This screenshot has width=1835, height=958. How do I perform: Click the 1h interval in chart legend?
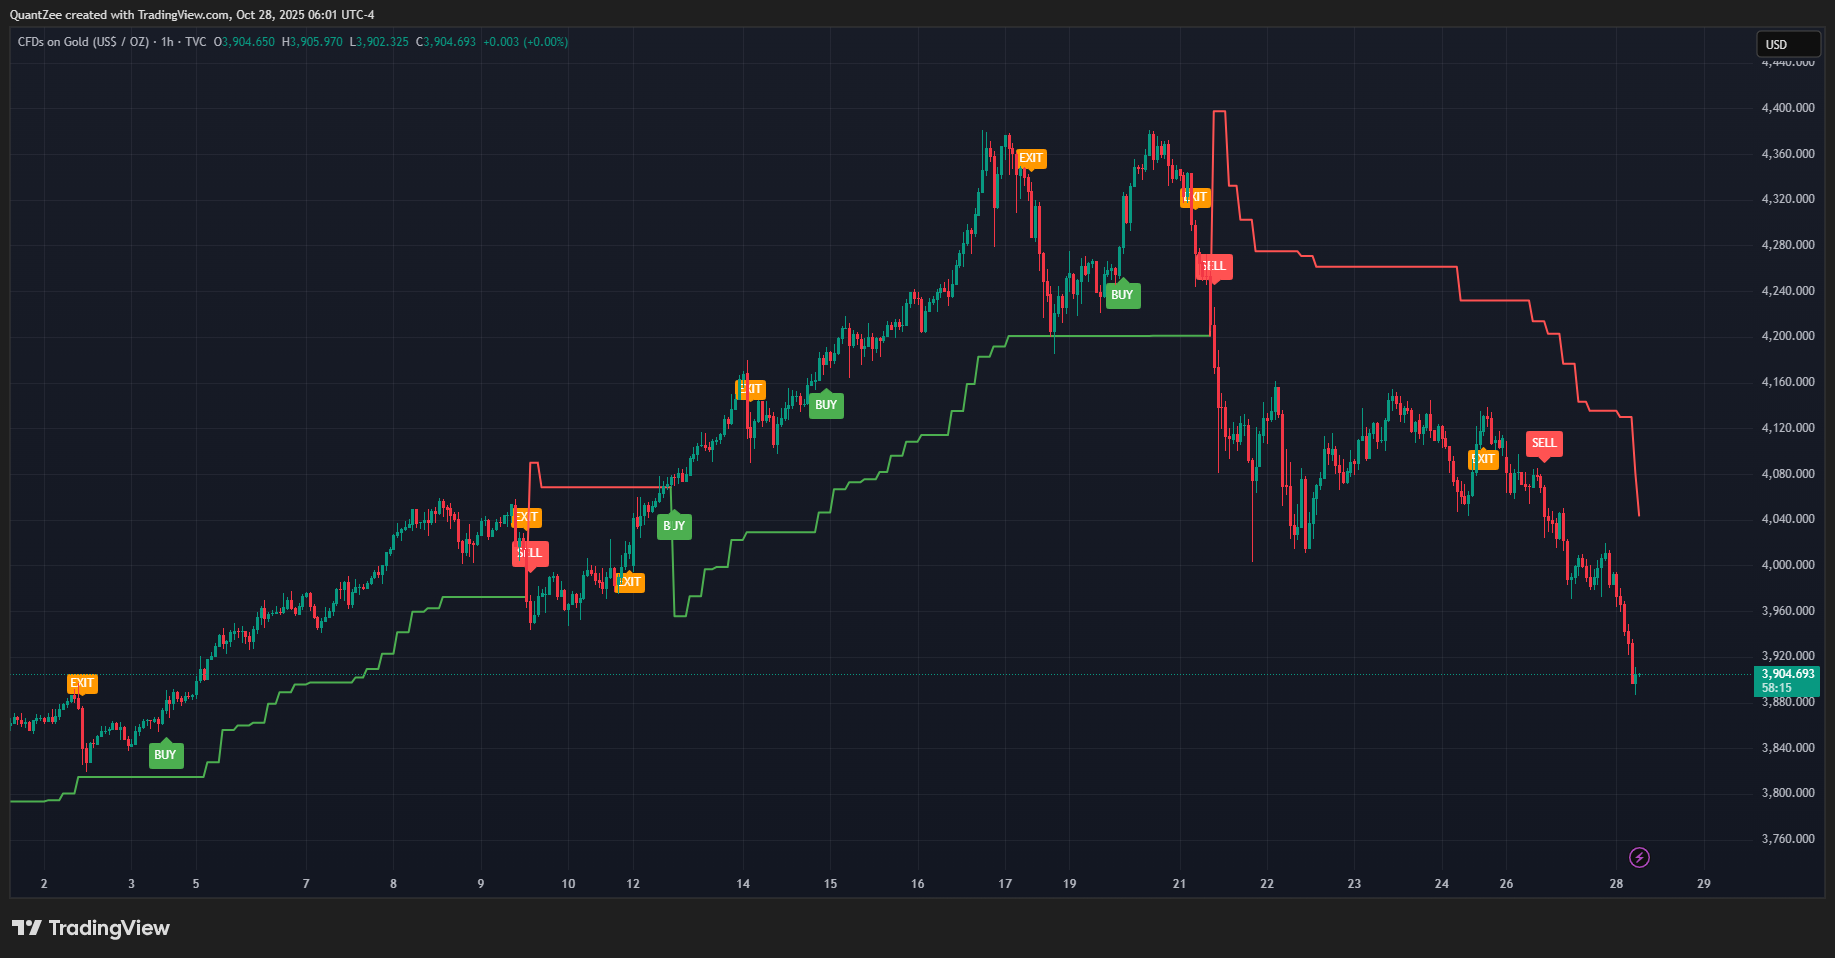(167, 42)
